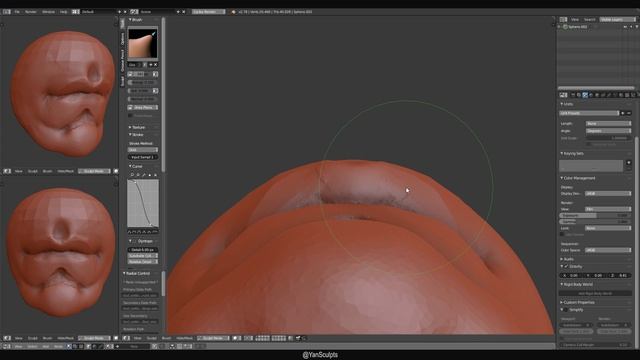Toggle the Simplify checkbox

point(566,310)
